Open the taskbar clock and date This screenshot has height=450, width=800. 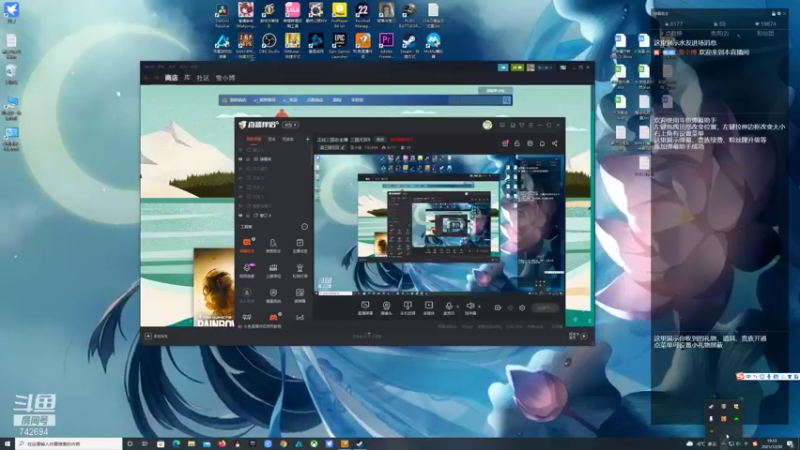coord(772,444)
